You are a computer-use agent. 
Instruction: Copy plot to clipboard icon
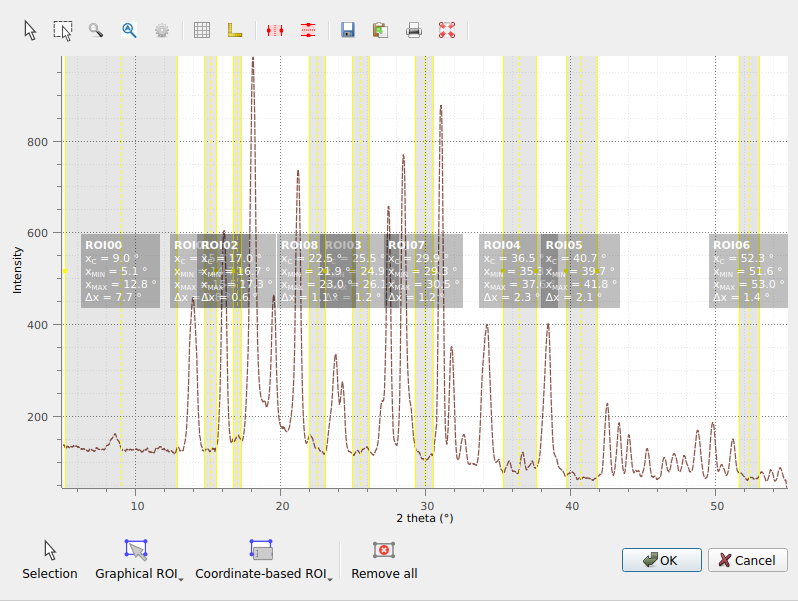coord(380,30)
